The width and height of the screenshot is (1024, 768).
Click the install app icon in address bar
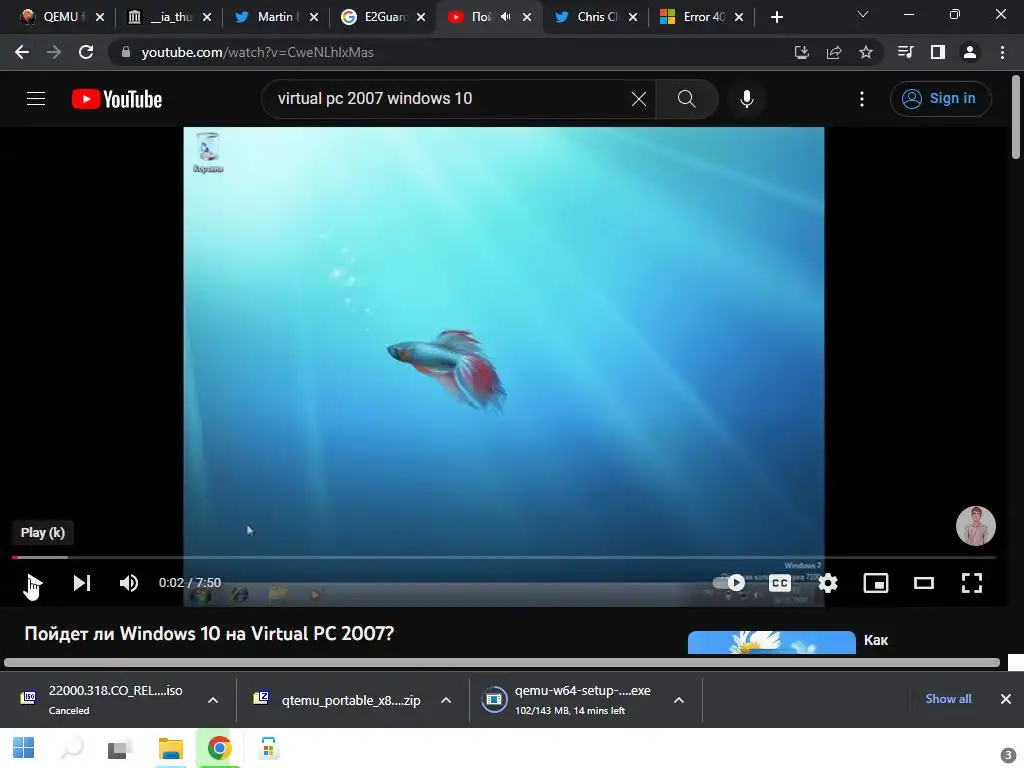click(x=801, y=52)
